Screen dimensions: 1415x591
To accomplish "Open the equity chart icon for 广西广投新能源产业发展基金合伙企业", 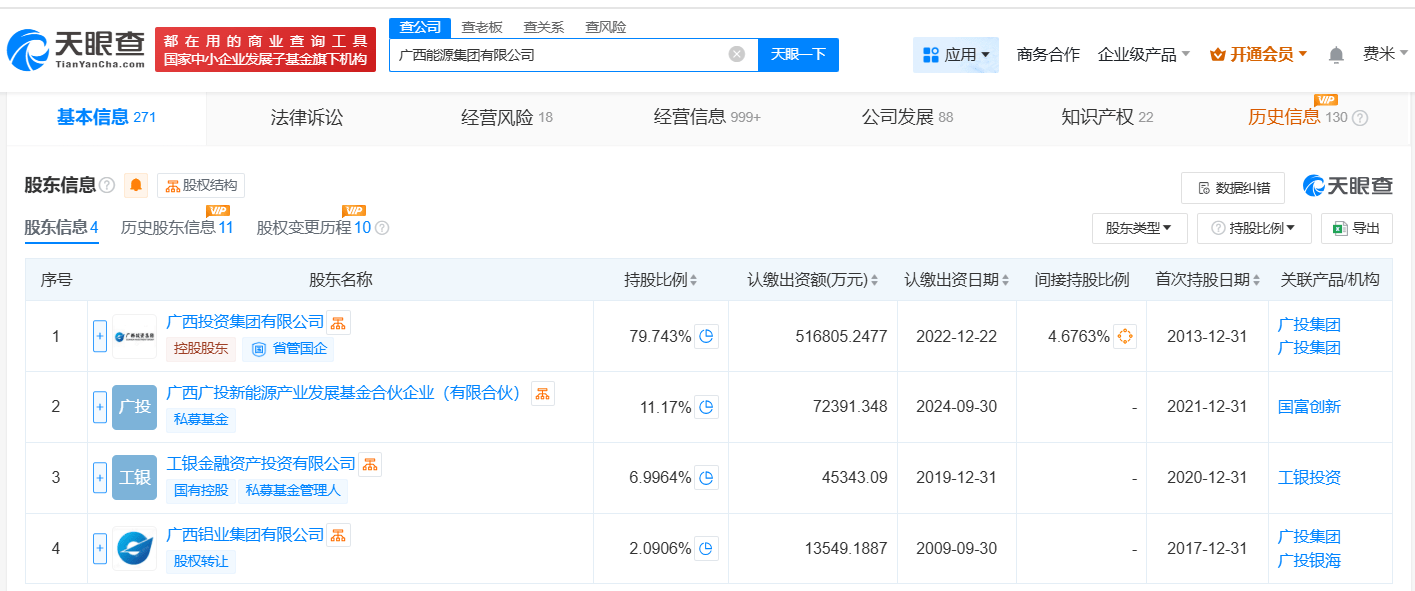I will pyautogui.click(x=543, y=393).
